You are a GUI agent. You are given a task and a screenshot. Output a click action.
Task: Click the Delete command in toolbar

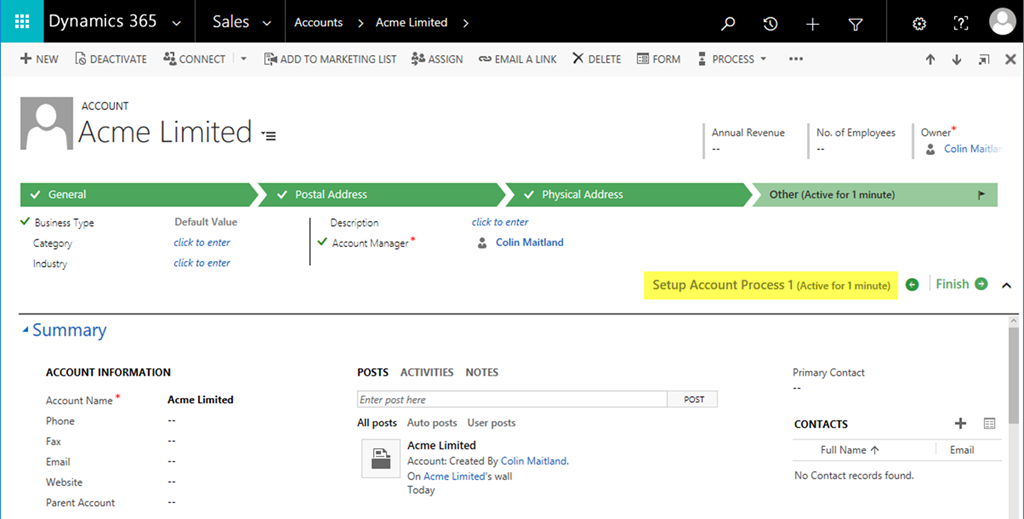point(597,59)
